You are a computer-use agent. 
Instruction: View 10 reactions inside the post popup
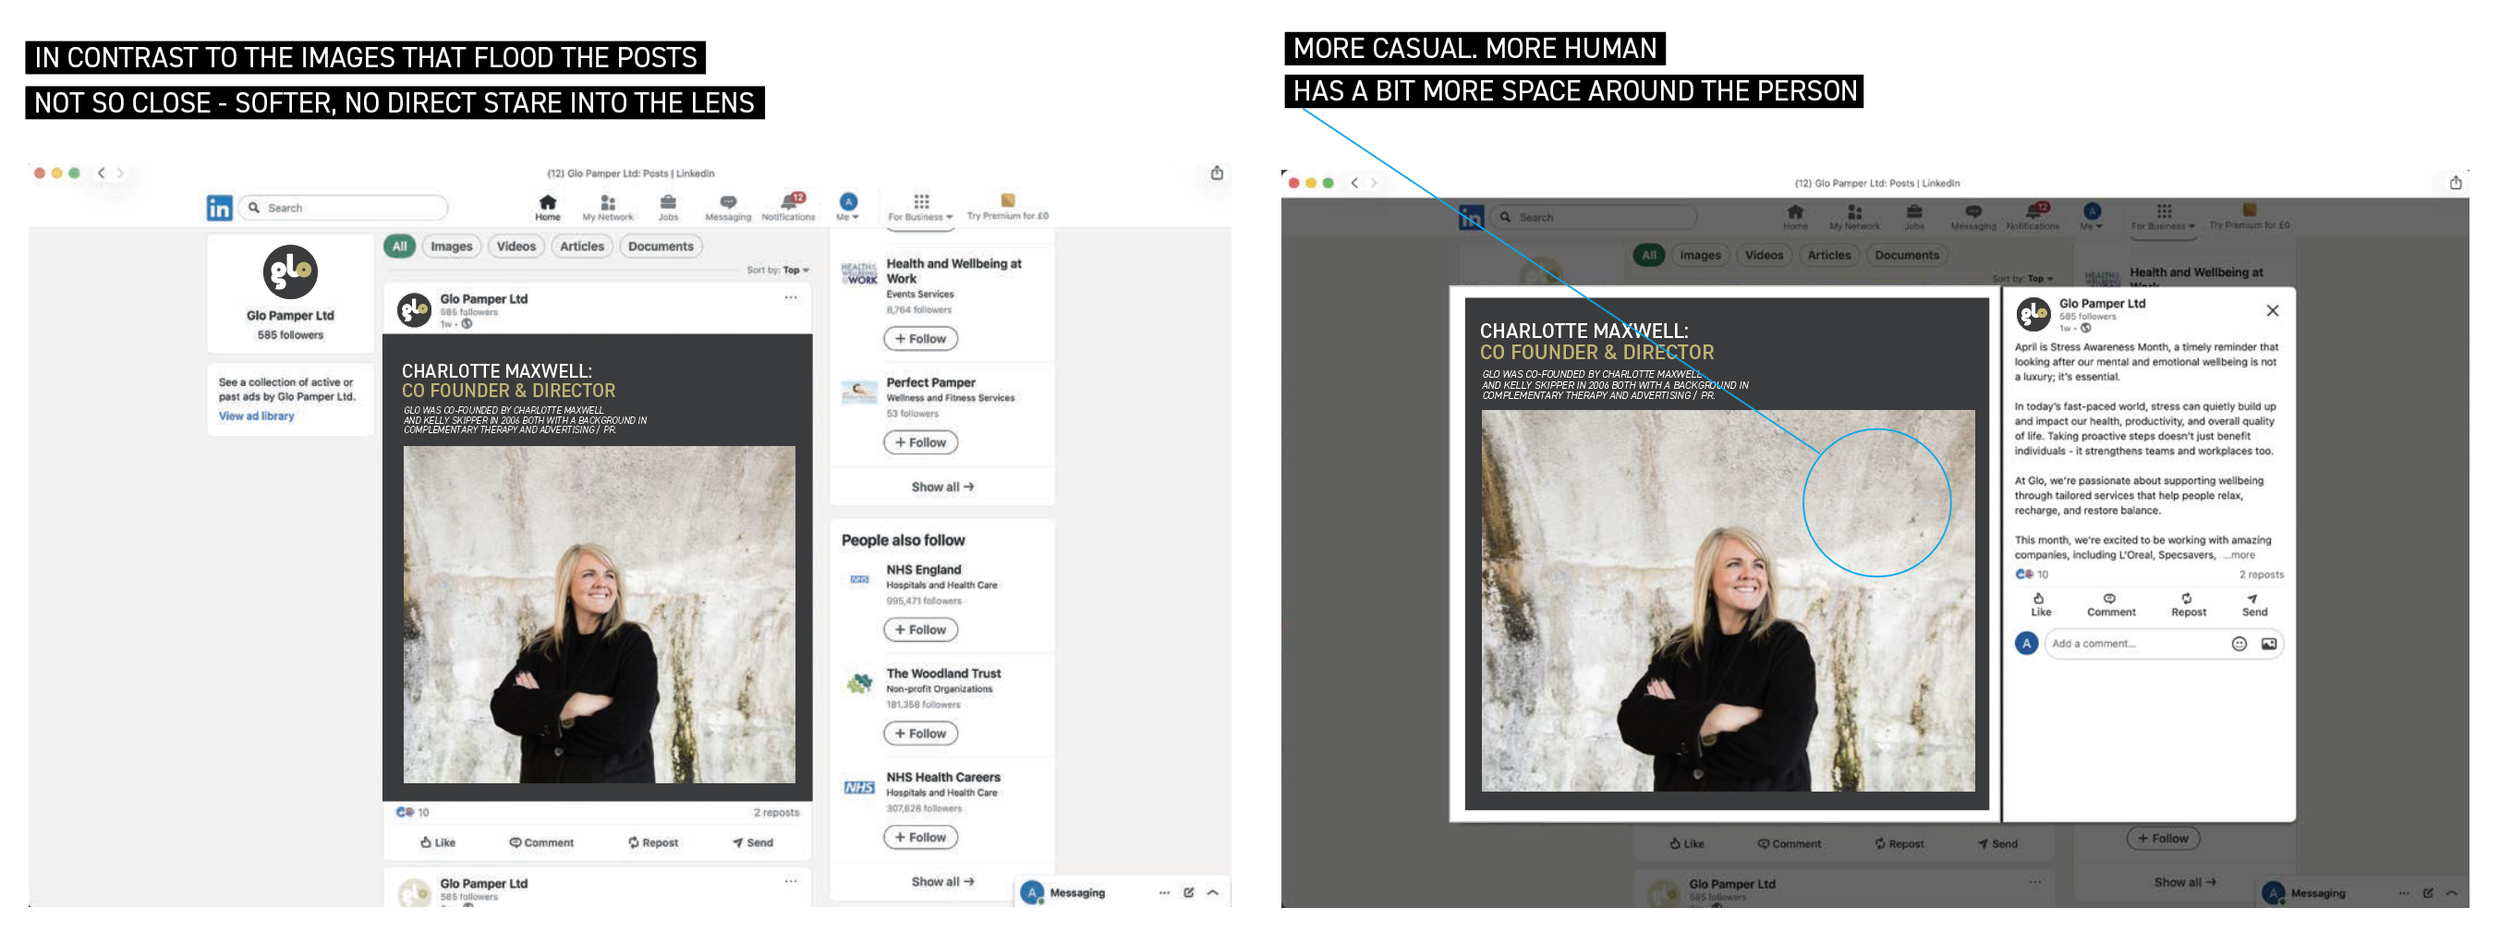click(x=2031, y=575)
